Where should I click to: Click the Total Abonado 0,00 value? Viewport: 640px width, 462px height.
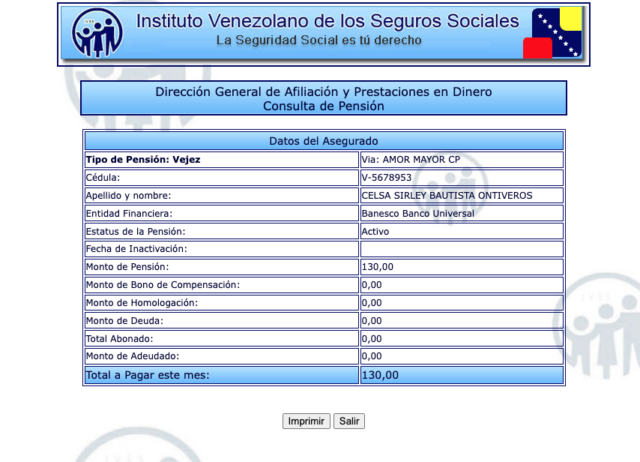(372, 339)
